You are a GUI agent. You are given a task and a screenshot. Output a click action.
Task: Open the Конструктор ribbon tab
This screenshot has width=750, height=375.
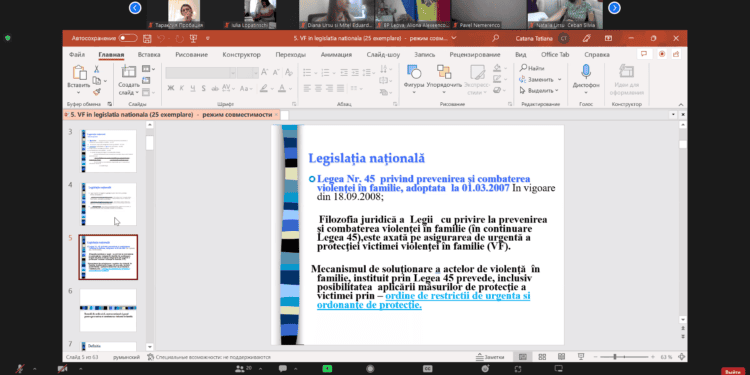(x=242, y=55)
